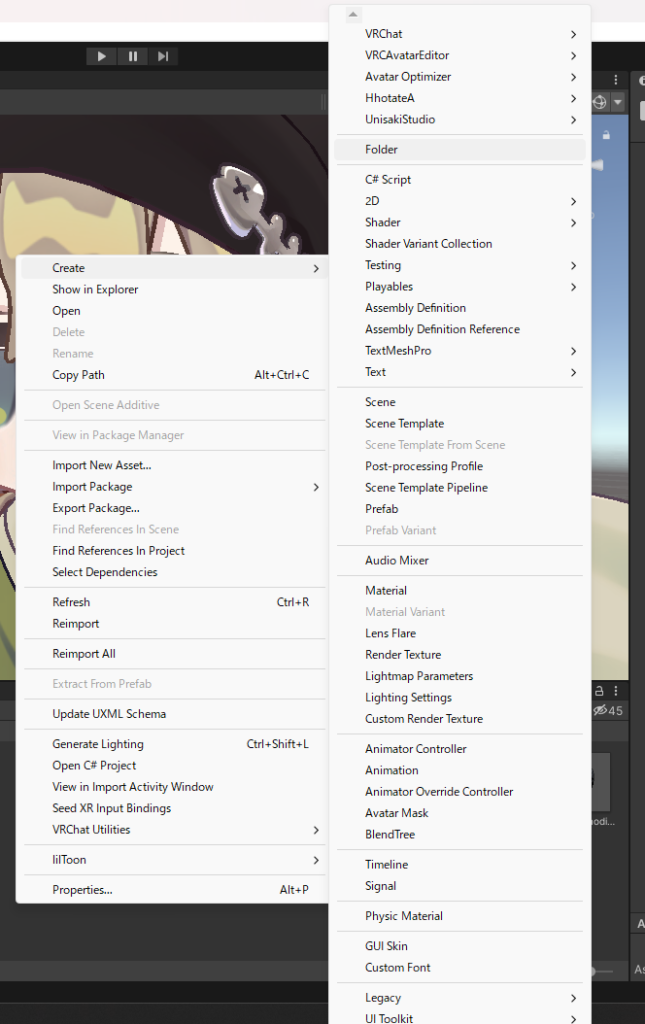
Task: Choose C# Script in the Create submenu
Action: pyautogui.click(x=388, y=180)
